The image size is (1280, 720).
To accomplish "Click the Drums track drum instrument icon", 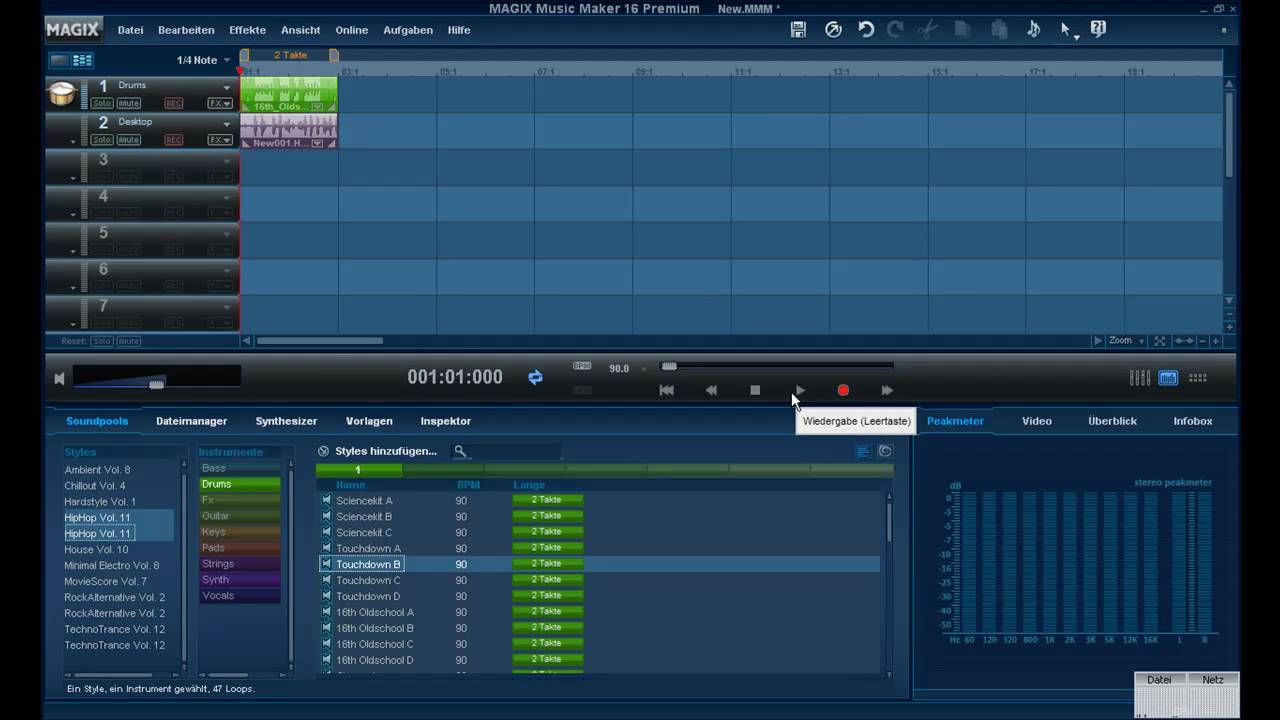I will click(62, 93).
